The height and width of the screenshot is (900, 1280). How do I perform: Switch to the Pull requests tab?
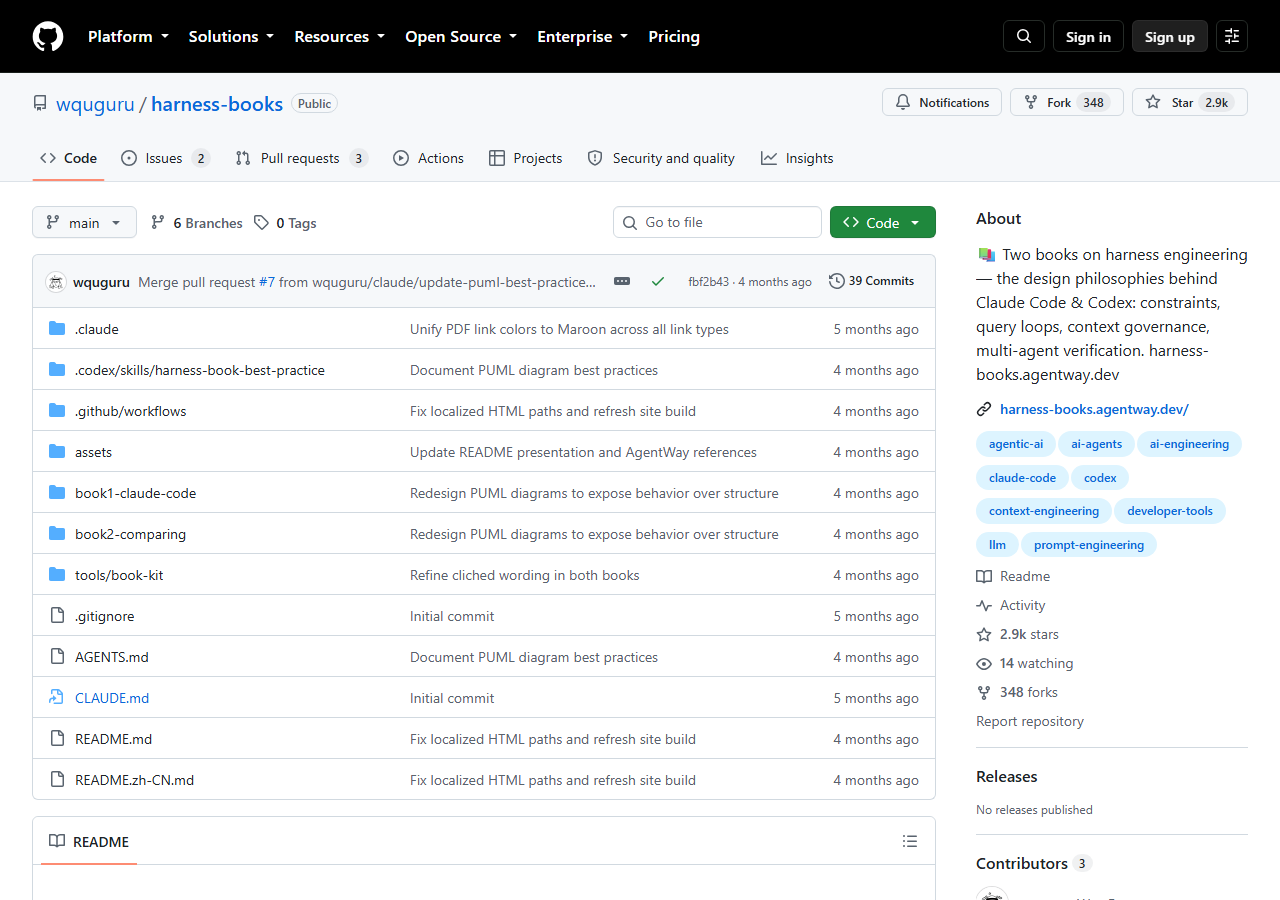click(x=301, y=158)
